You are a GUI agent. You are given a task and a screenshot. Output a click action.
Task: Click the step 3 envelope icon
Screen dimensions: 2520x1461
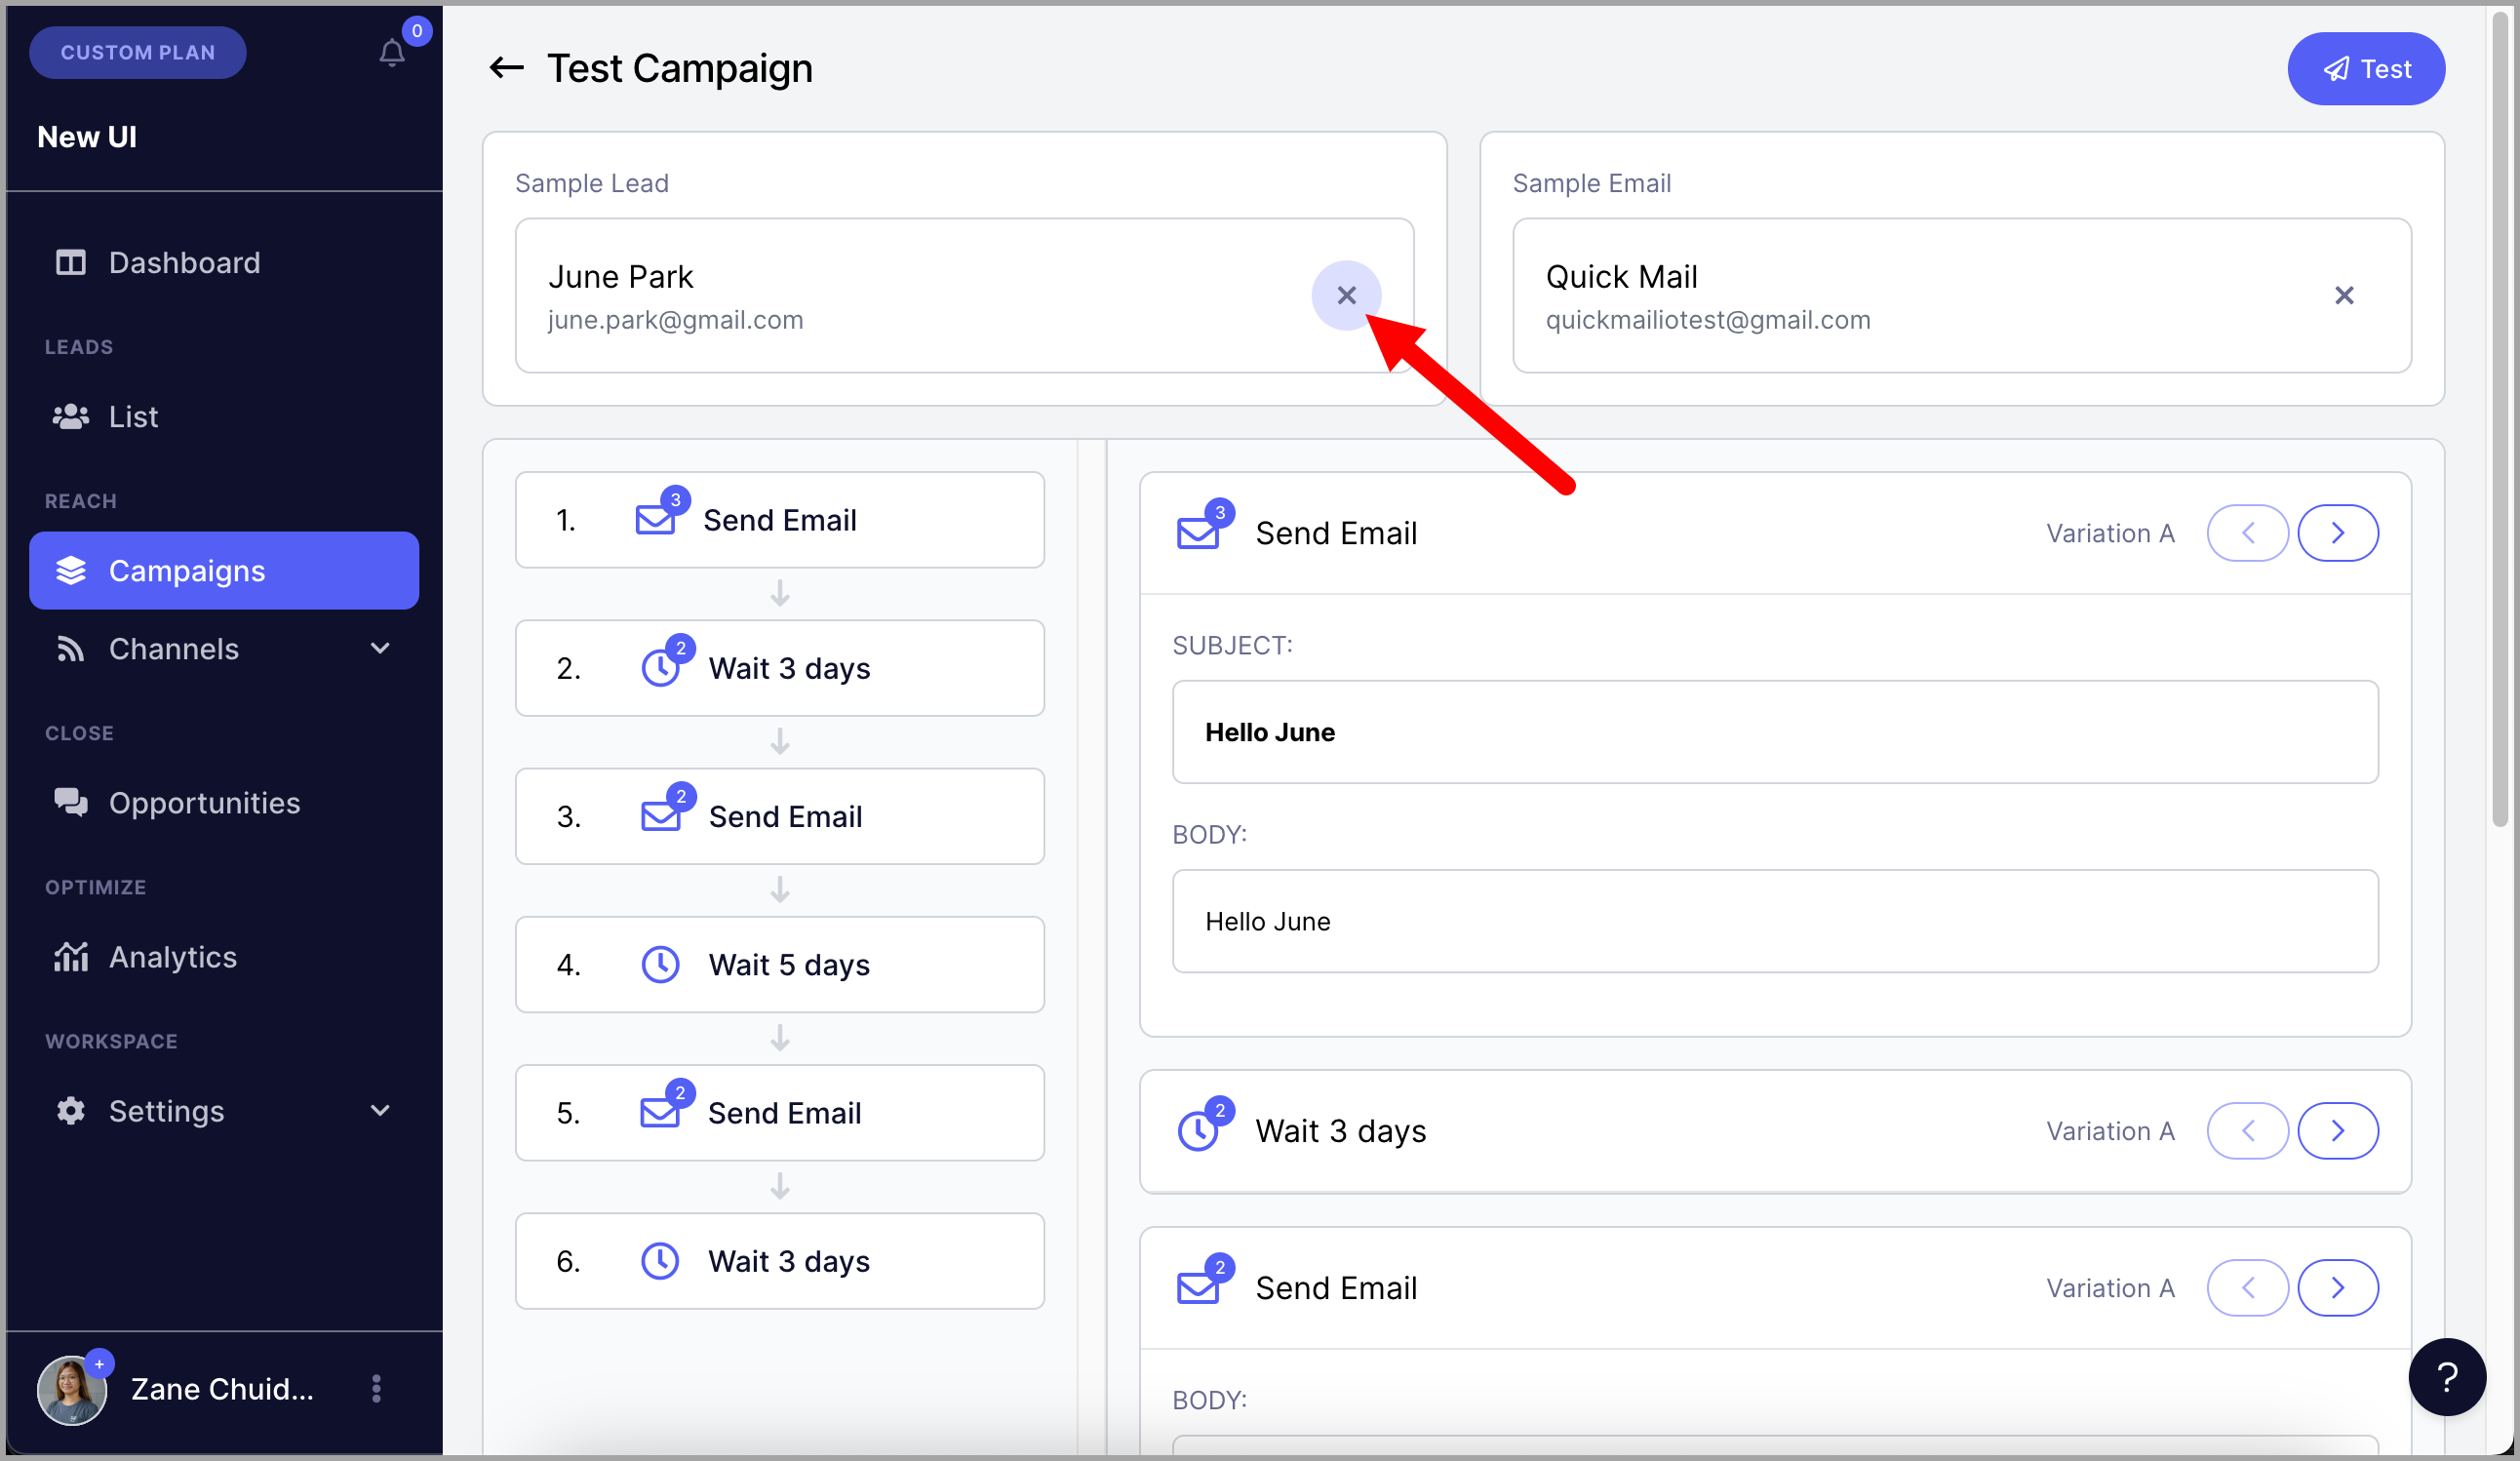660,816
